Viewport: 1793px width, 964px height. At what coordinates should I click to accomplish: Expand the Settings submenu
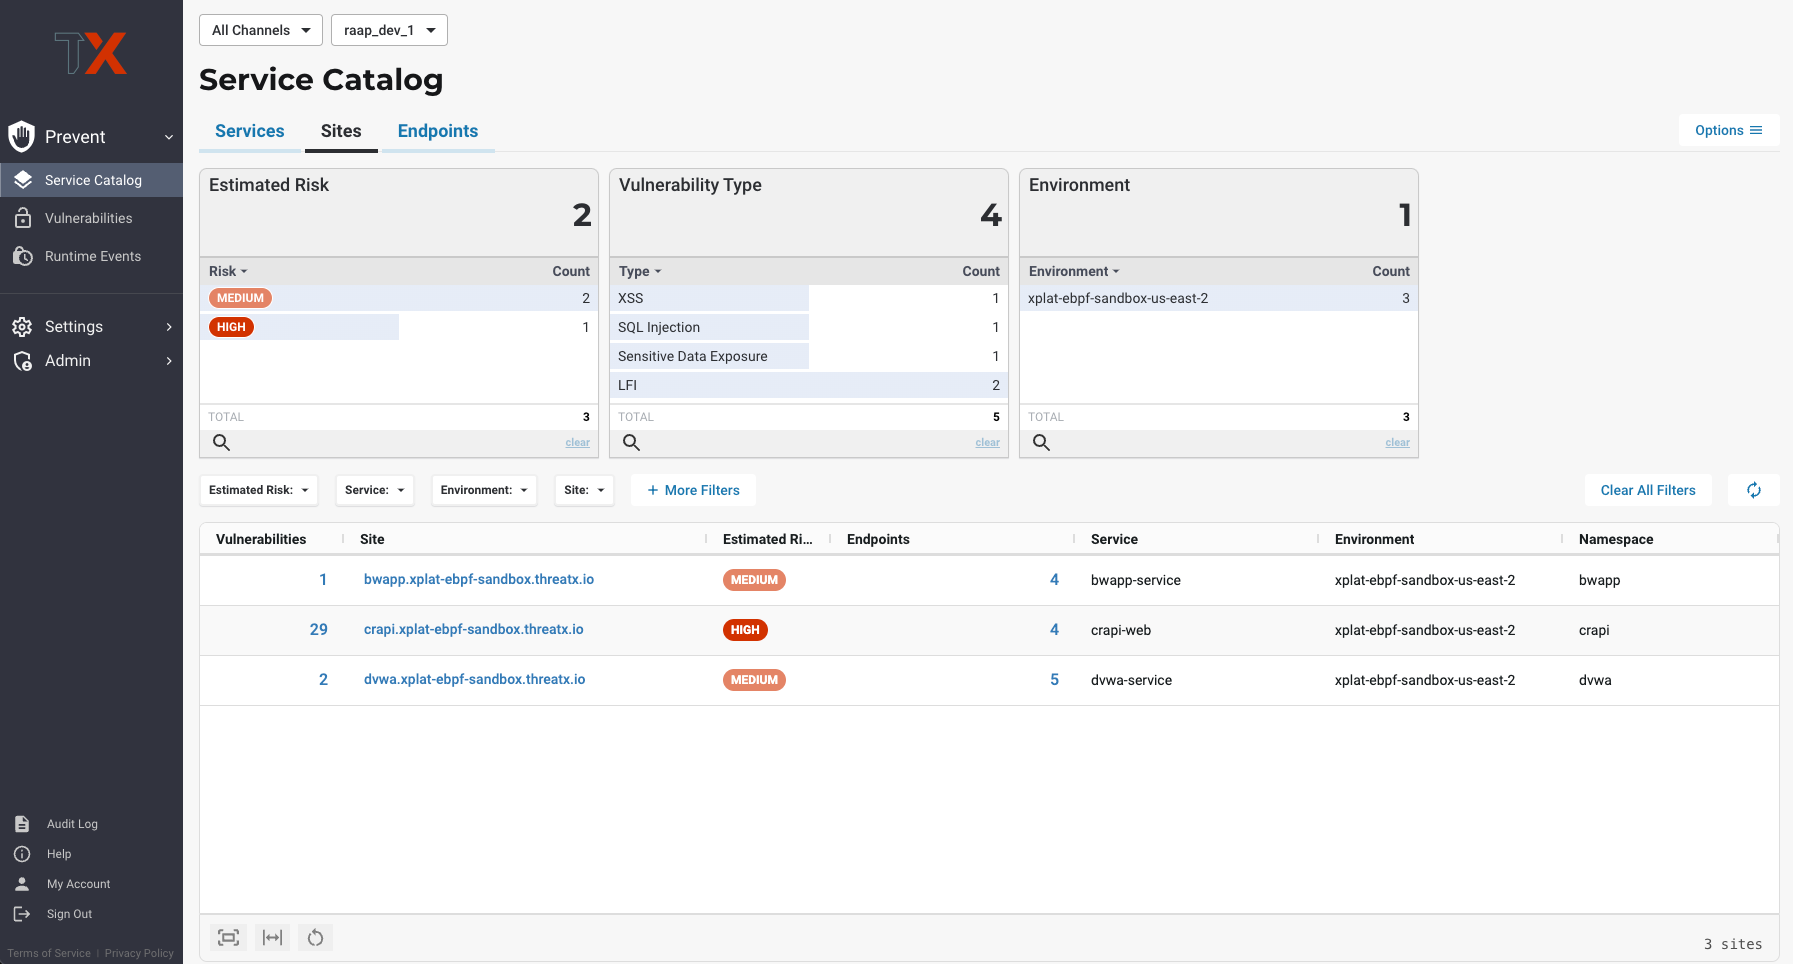click(169, 327)
